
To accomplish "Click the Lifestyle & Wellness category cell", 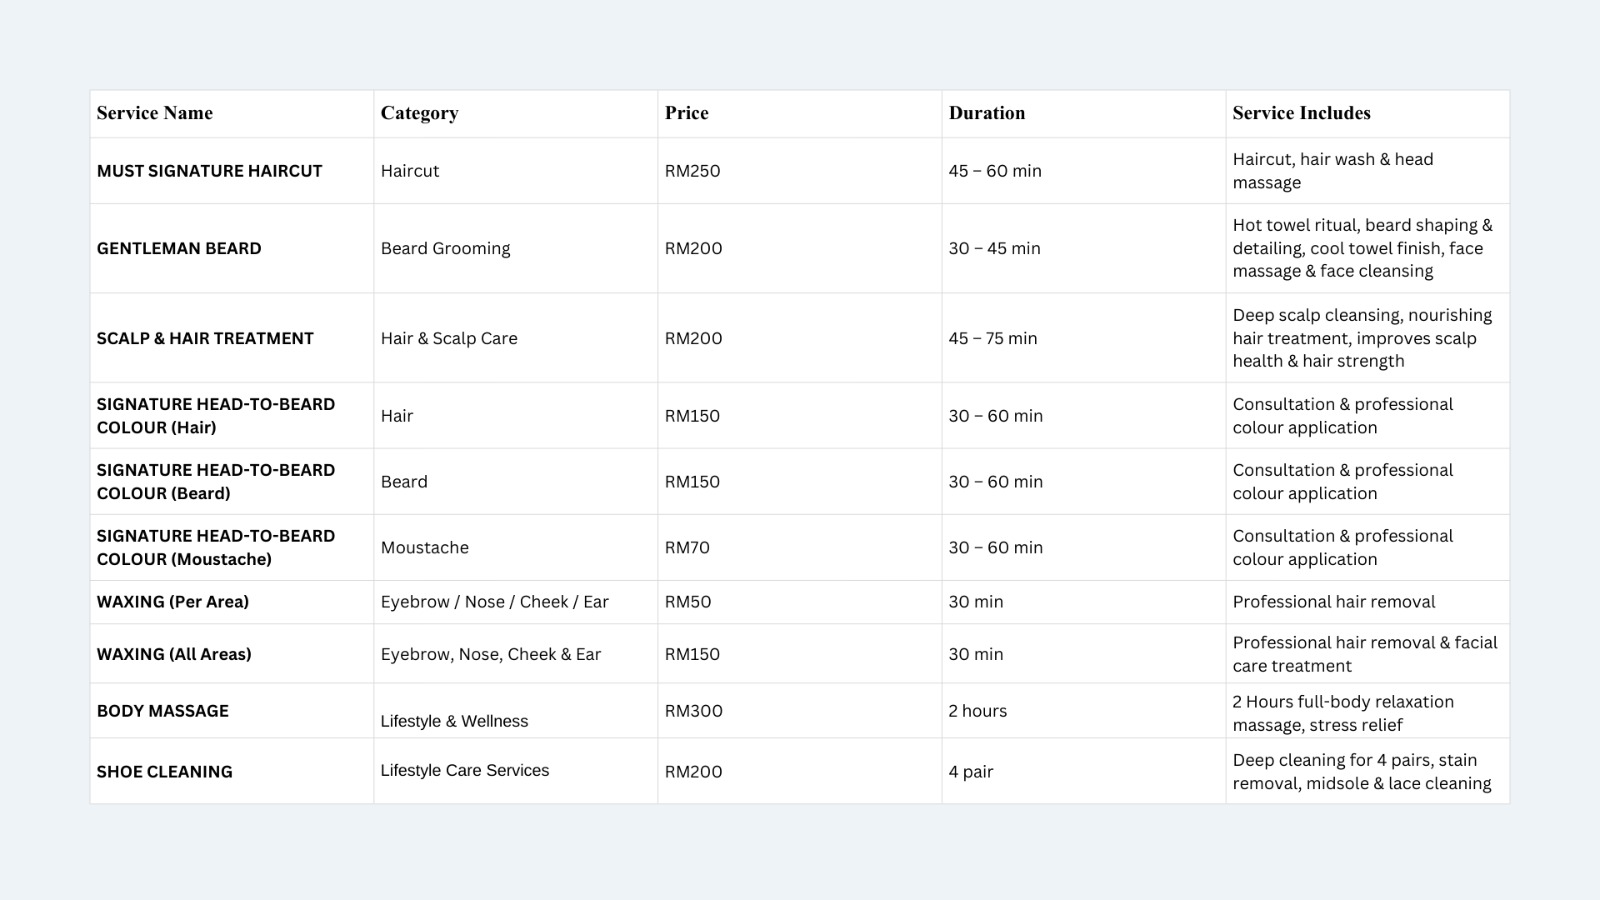I will coord(454,721).
